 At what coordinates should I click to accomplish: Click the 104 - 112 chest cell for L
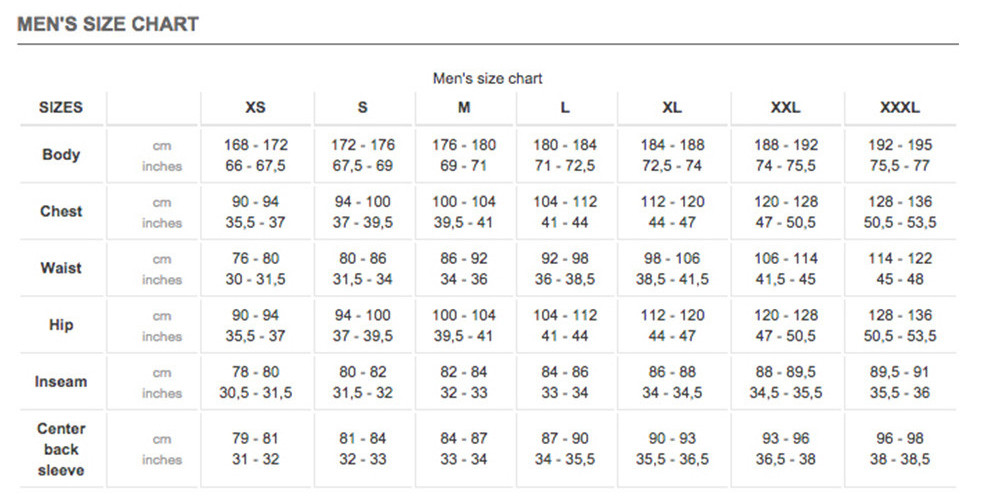(565, 202)
